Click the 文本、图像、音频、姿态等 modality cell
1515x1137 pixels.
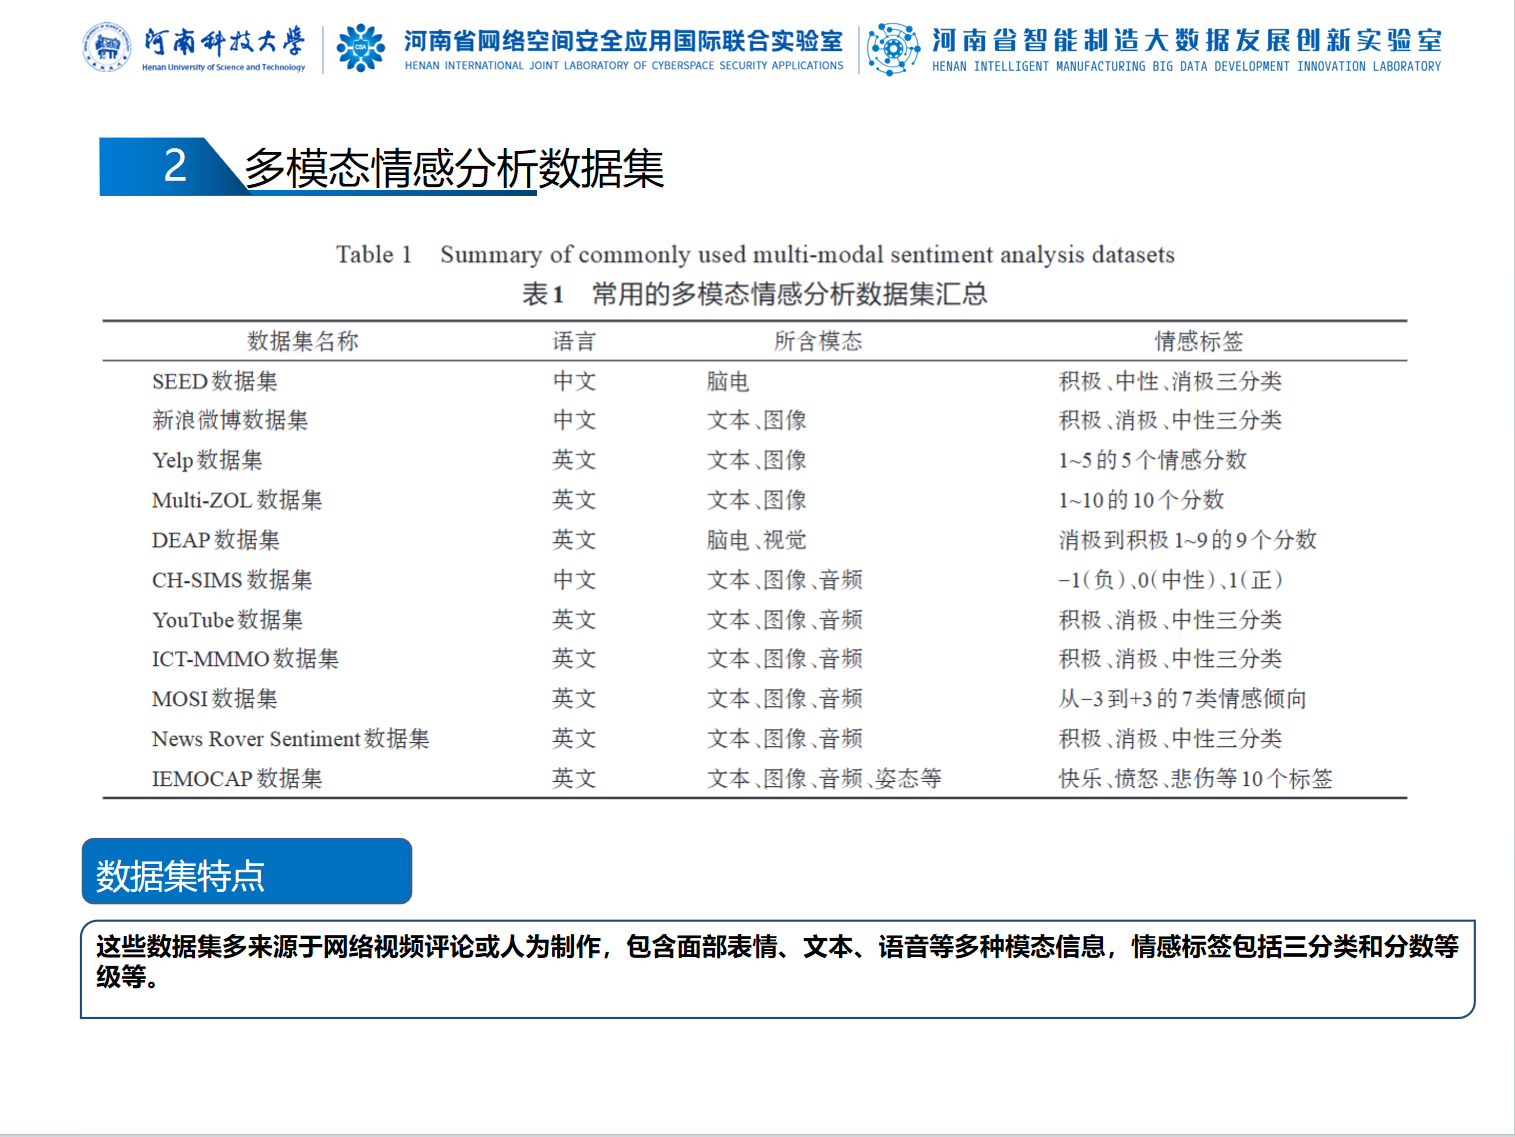824,779
